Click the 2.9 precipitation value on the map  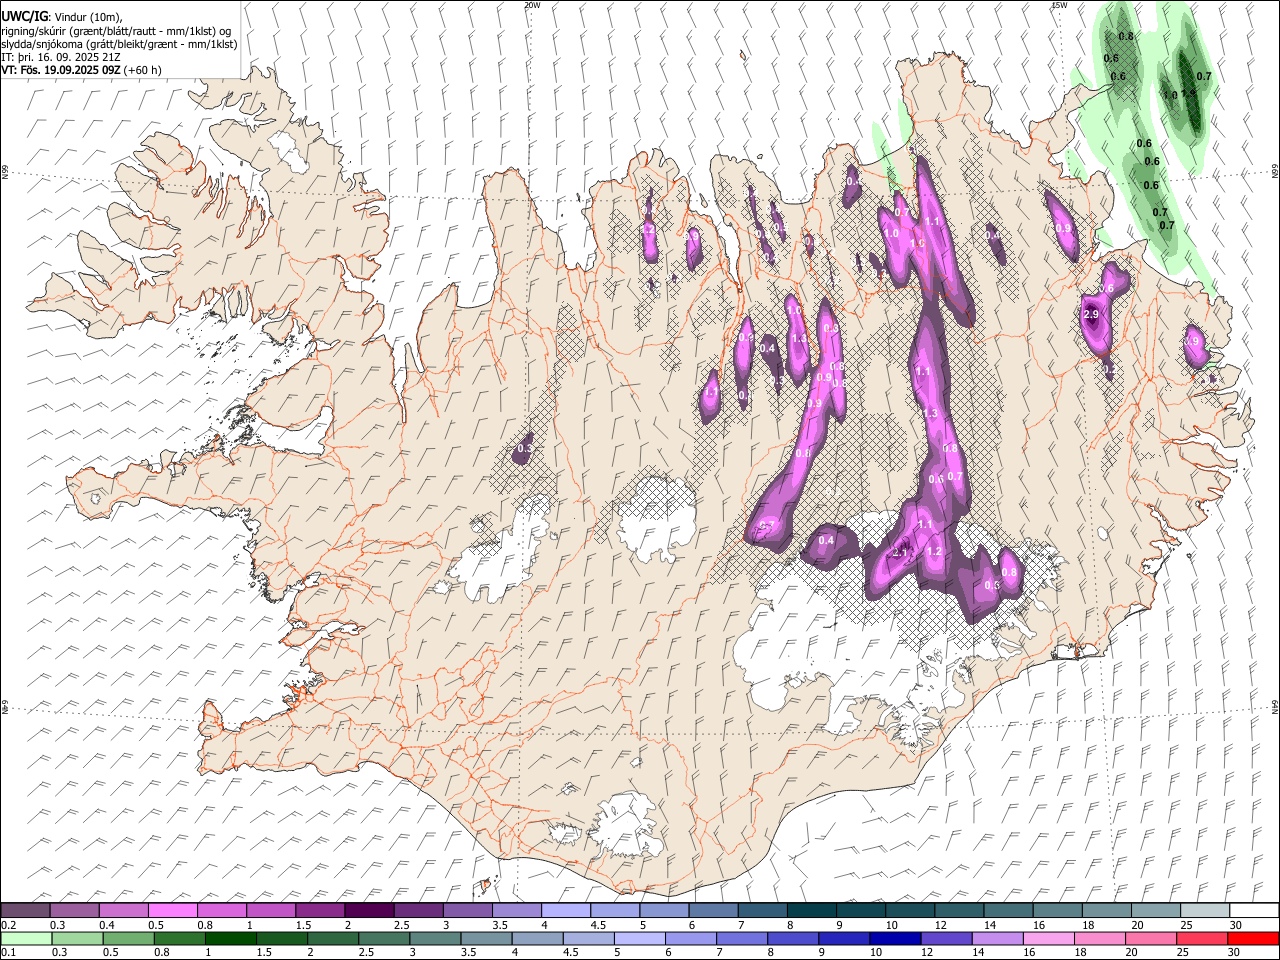point(1091,315)
